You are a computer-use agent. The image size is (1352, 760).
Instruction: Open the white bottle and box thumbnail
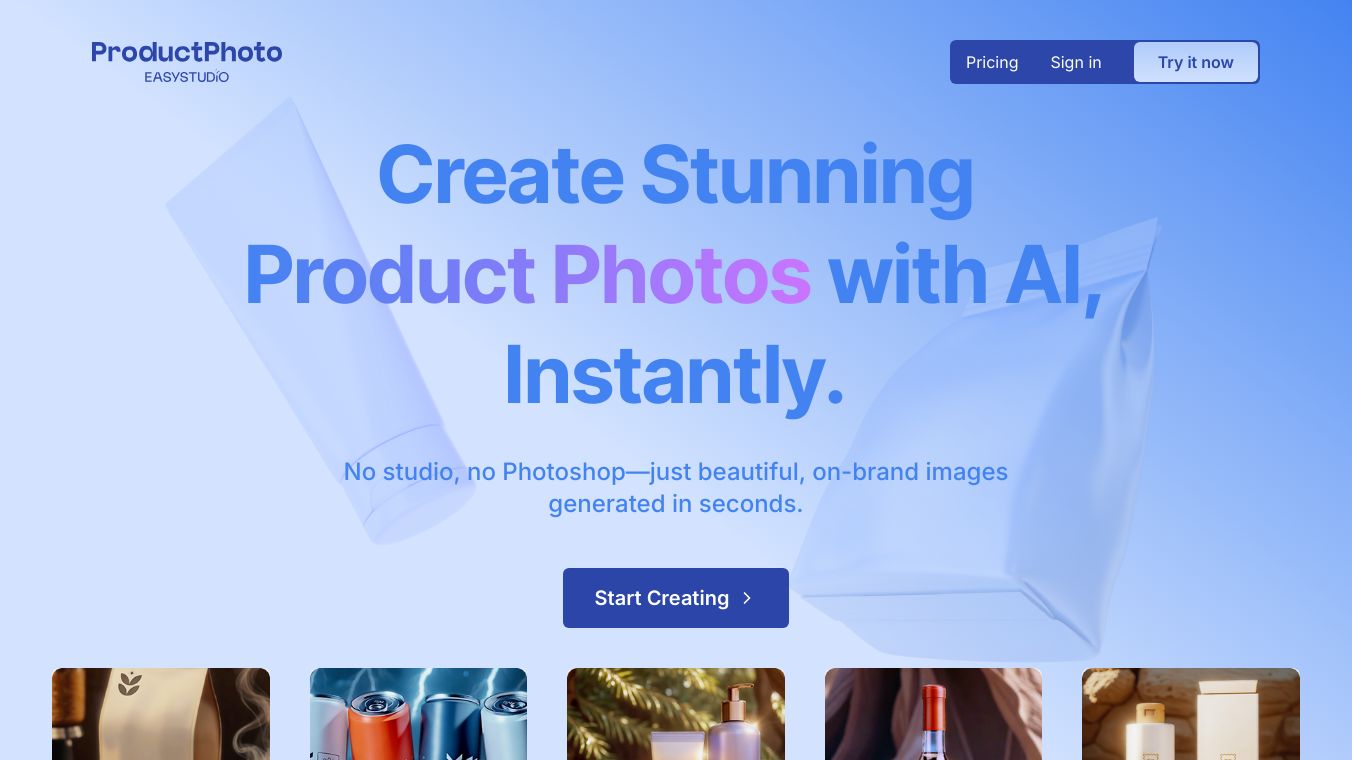[1191, 714]
